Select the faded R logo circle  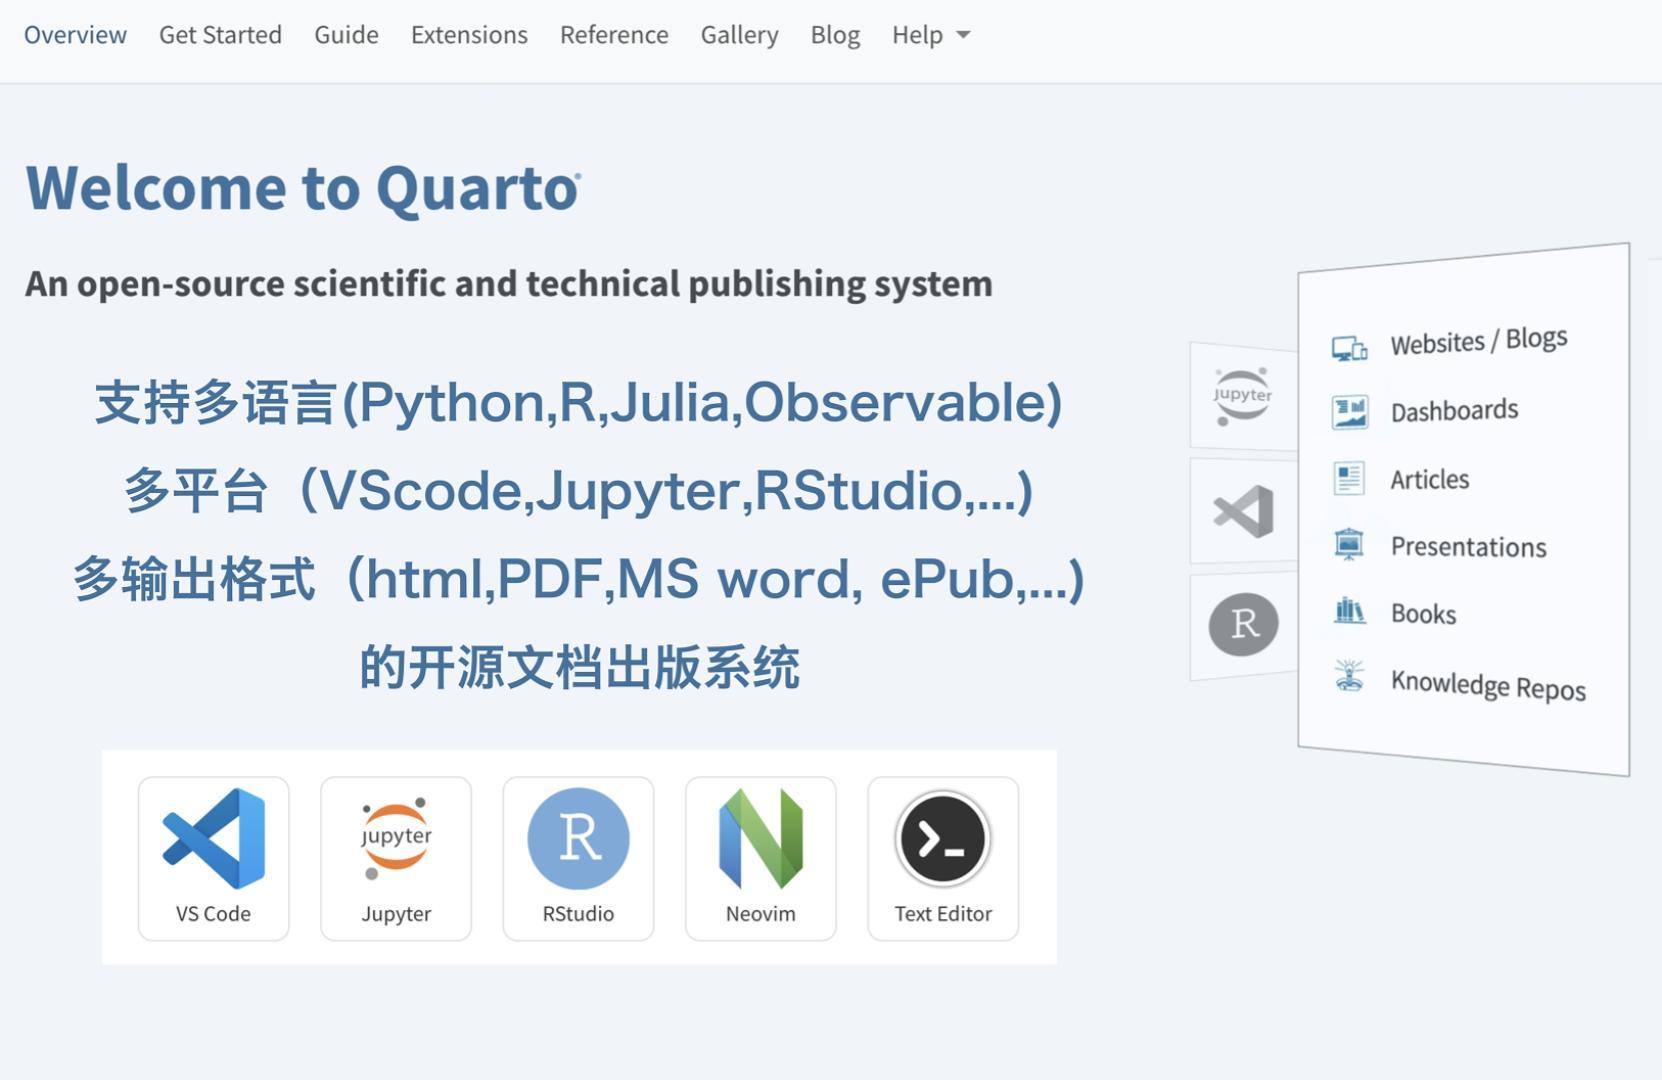coord(1242,622)
